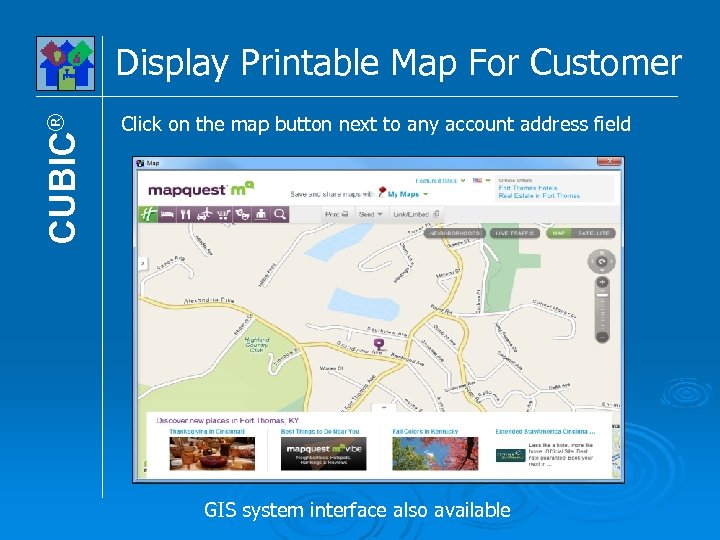Viewport: 720px width, 540px height.
Task: Click the zoom out minus button
Action: (x=602, y=337)
